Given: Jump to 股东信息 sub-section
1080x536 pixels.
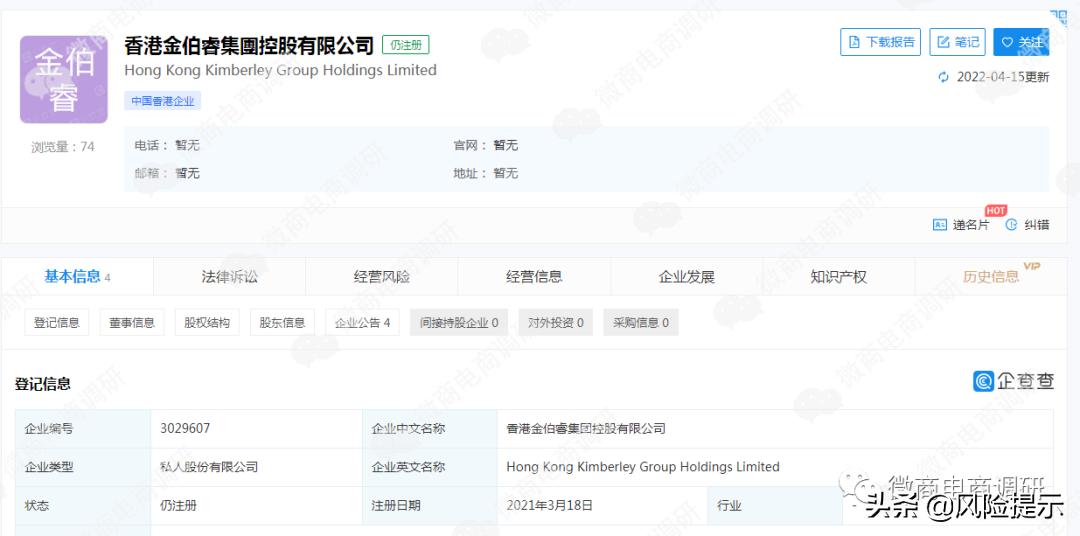Looking at the screenshot, I should pyautogui.click(x=282, y=322).
